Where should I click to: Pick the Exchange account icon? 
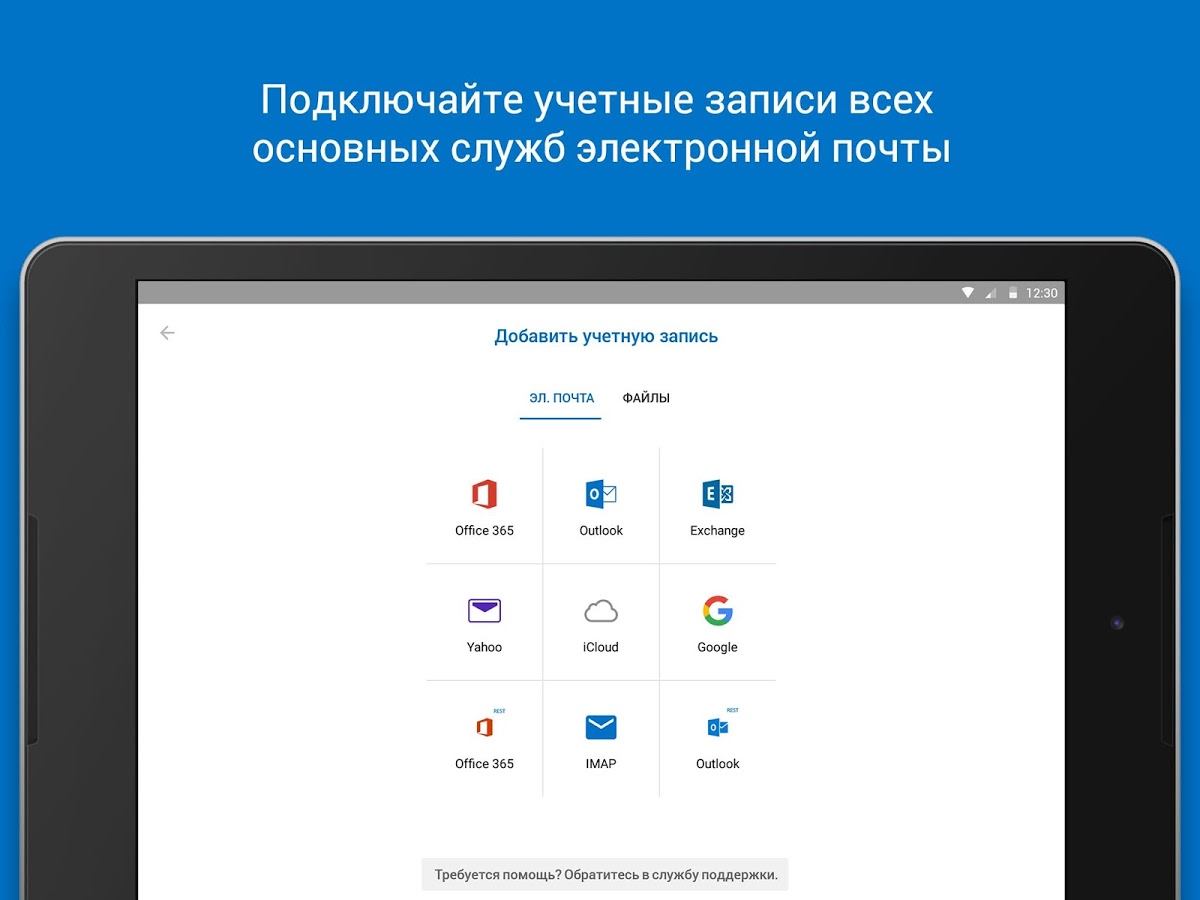[x=717, y=495]
